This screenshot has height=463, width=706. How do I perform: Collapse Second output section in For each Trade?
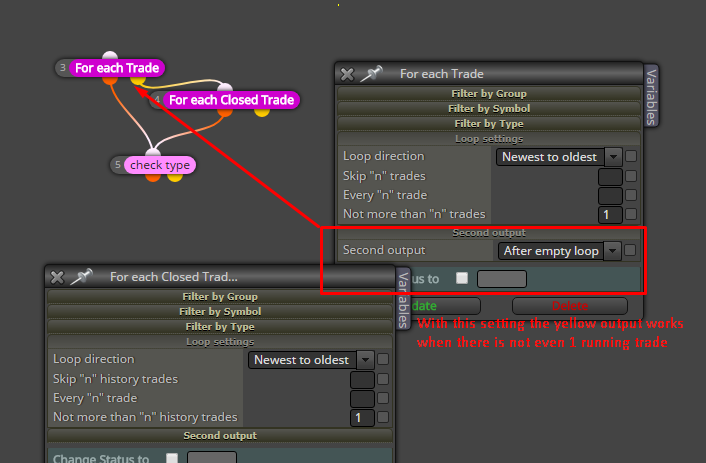489,233
